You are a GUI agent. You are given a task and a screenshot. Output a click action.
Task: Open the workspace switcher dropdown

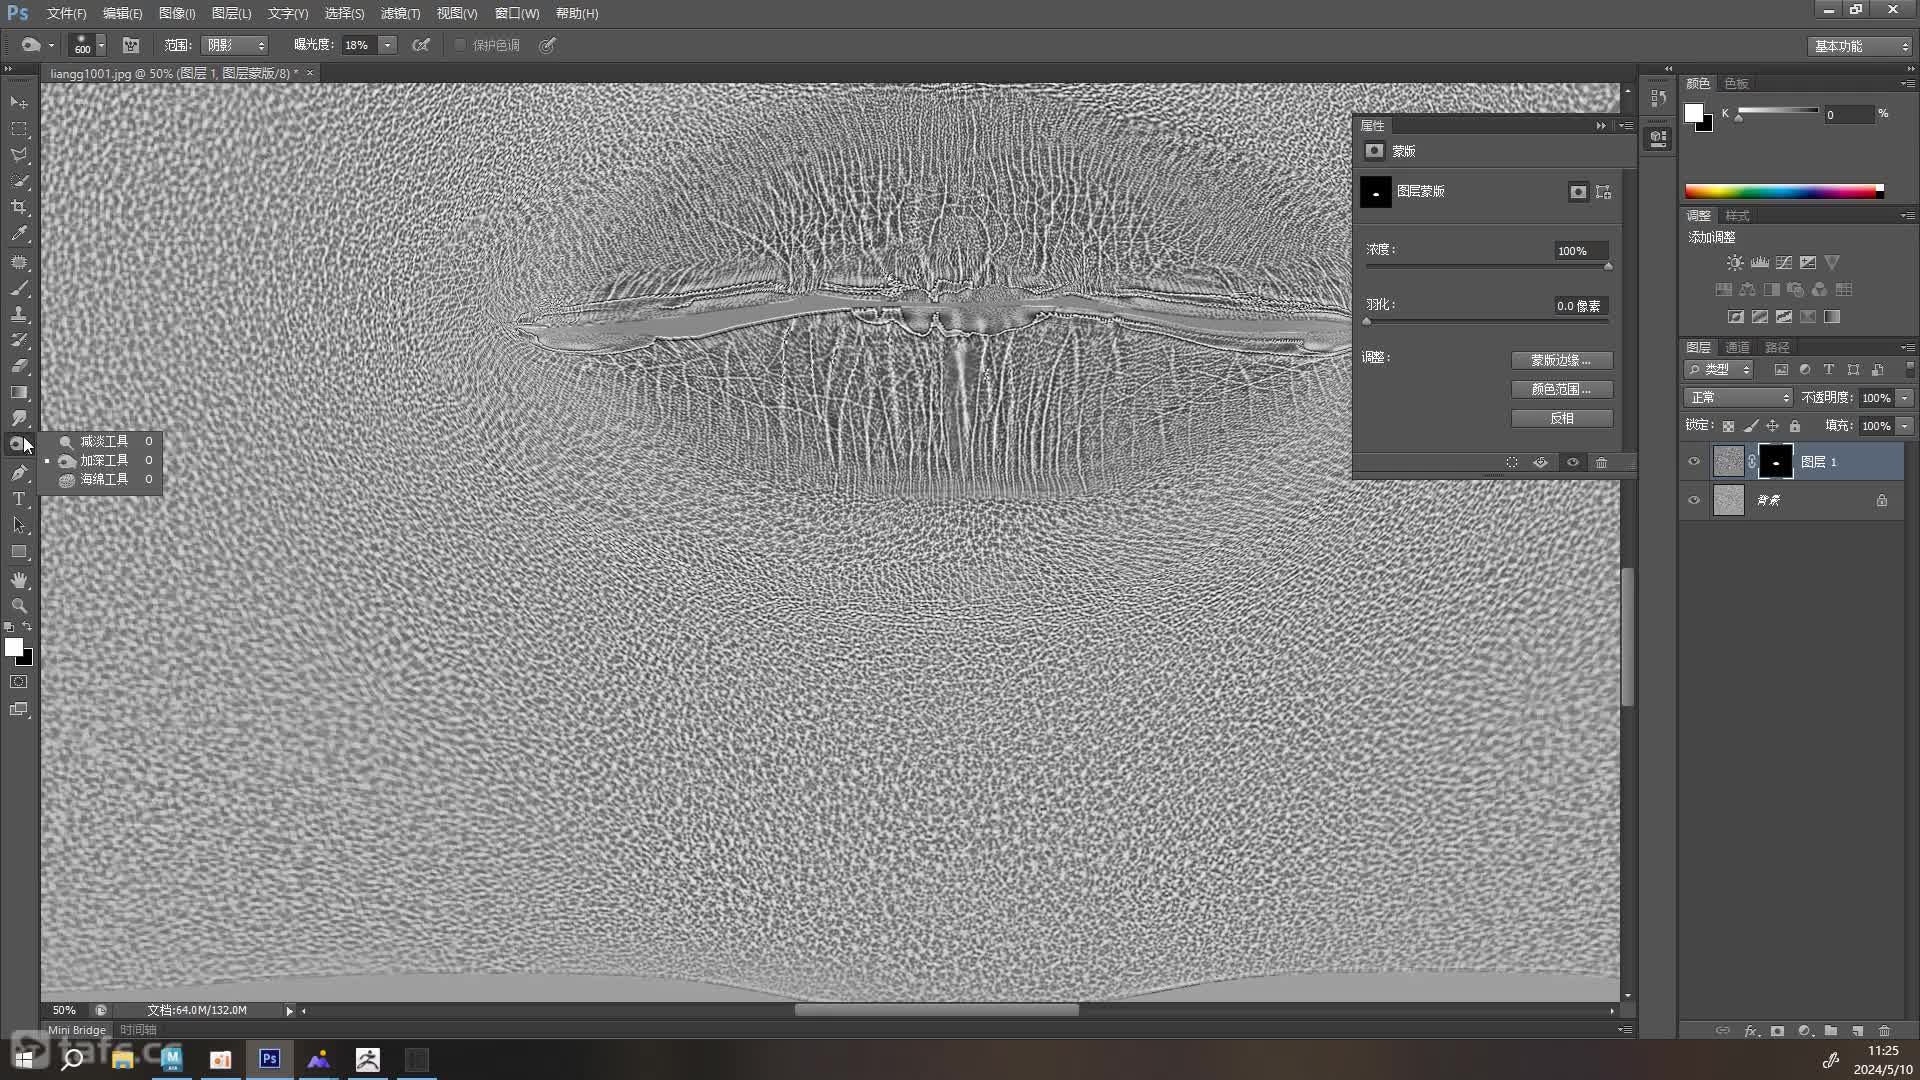click(x=1861, y=46)
